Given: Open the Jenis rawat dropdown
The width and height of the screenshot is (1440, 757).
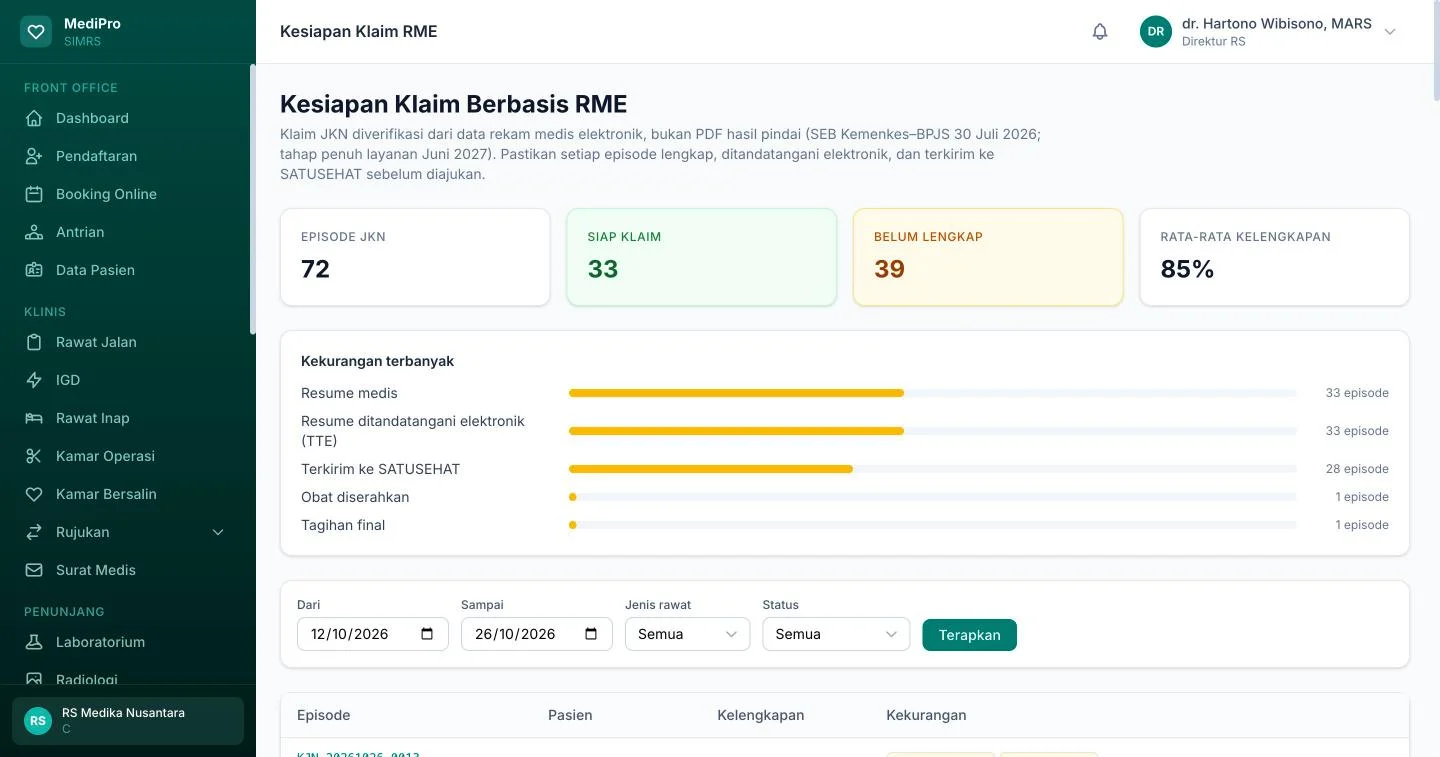Looking at the screenshot, I should tap(687, 634).
